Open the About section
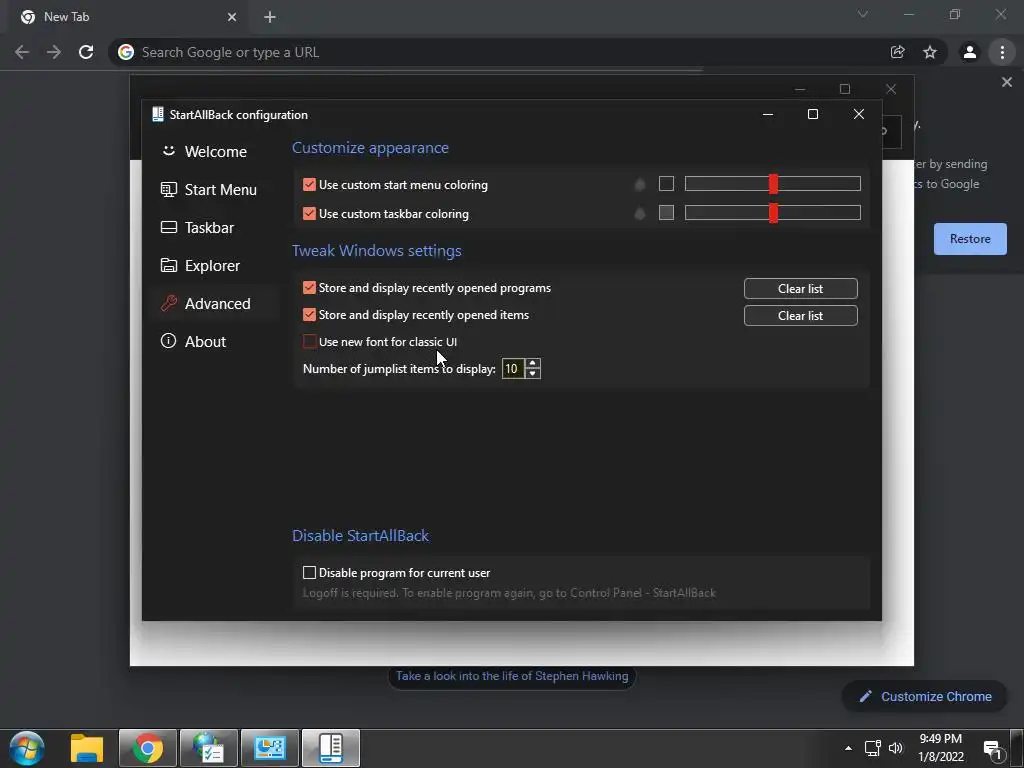Image resolution: width=1024 pixels, height=768 pixels. tap(194, 342)
